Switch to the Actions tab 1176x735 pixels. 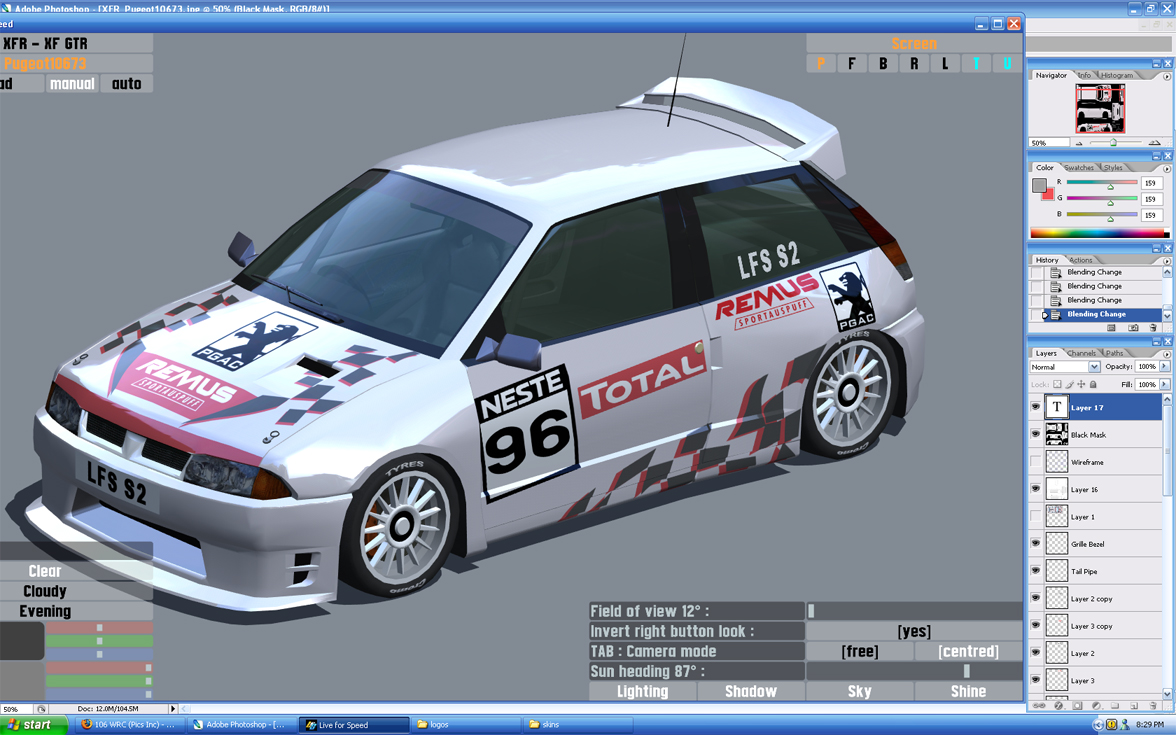click(x=1081, y=260)
